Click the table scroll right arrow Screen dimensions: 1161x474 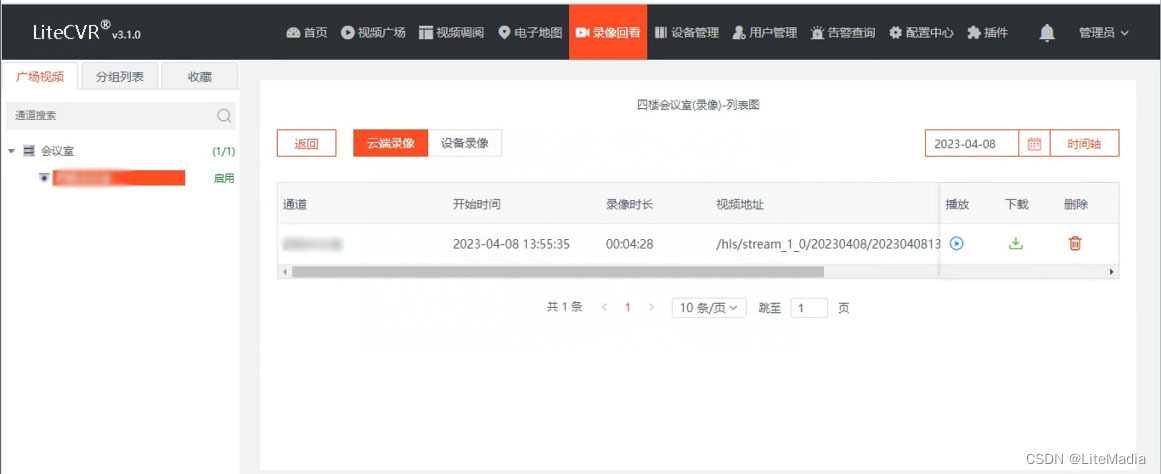[1111, 272]
